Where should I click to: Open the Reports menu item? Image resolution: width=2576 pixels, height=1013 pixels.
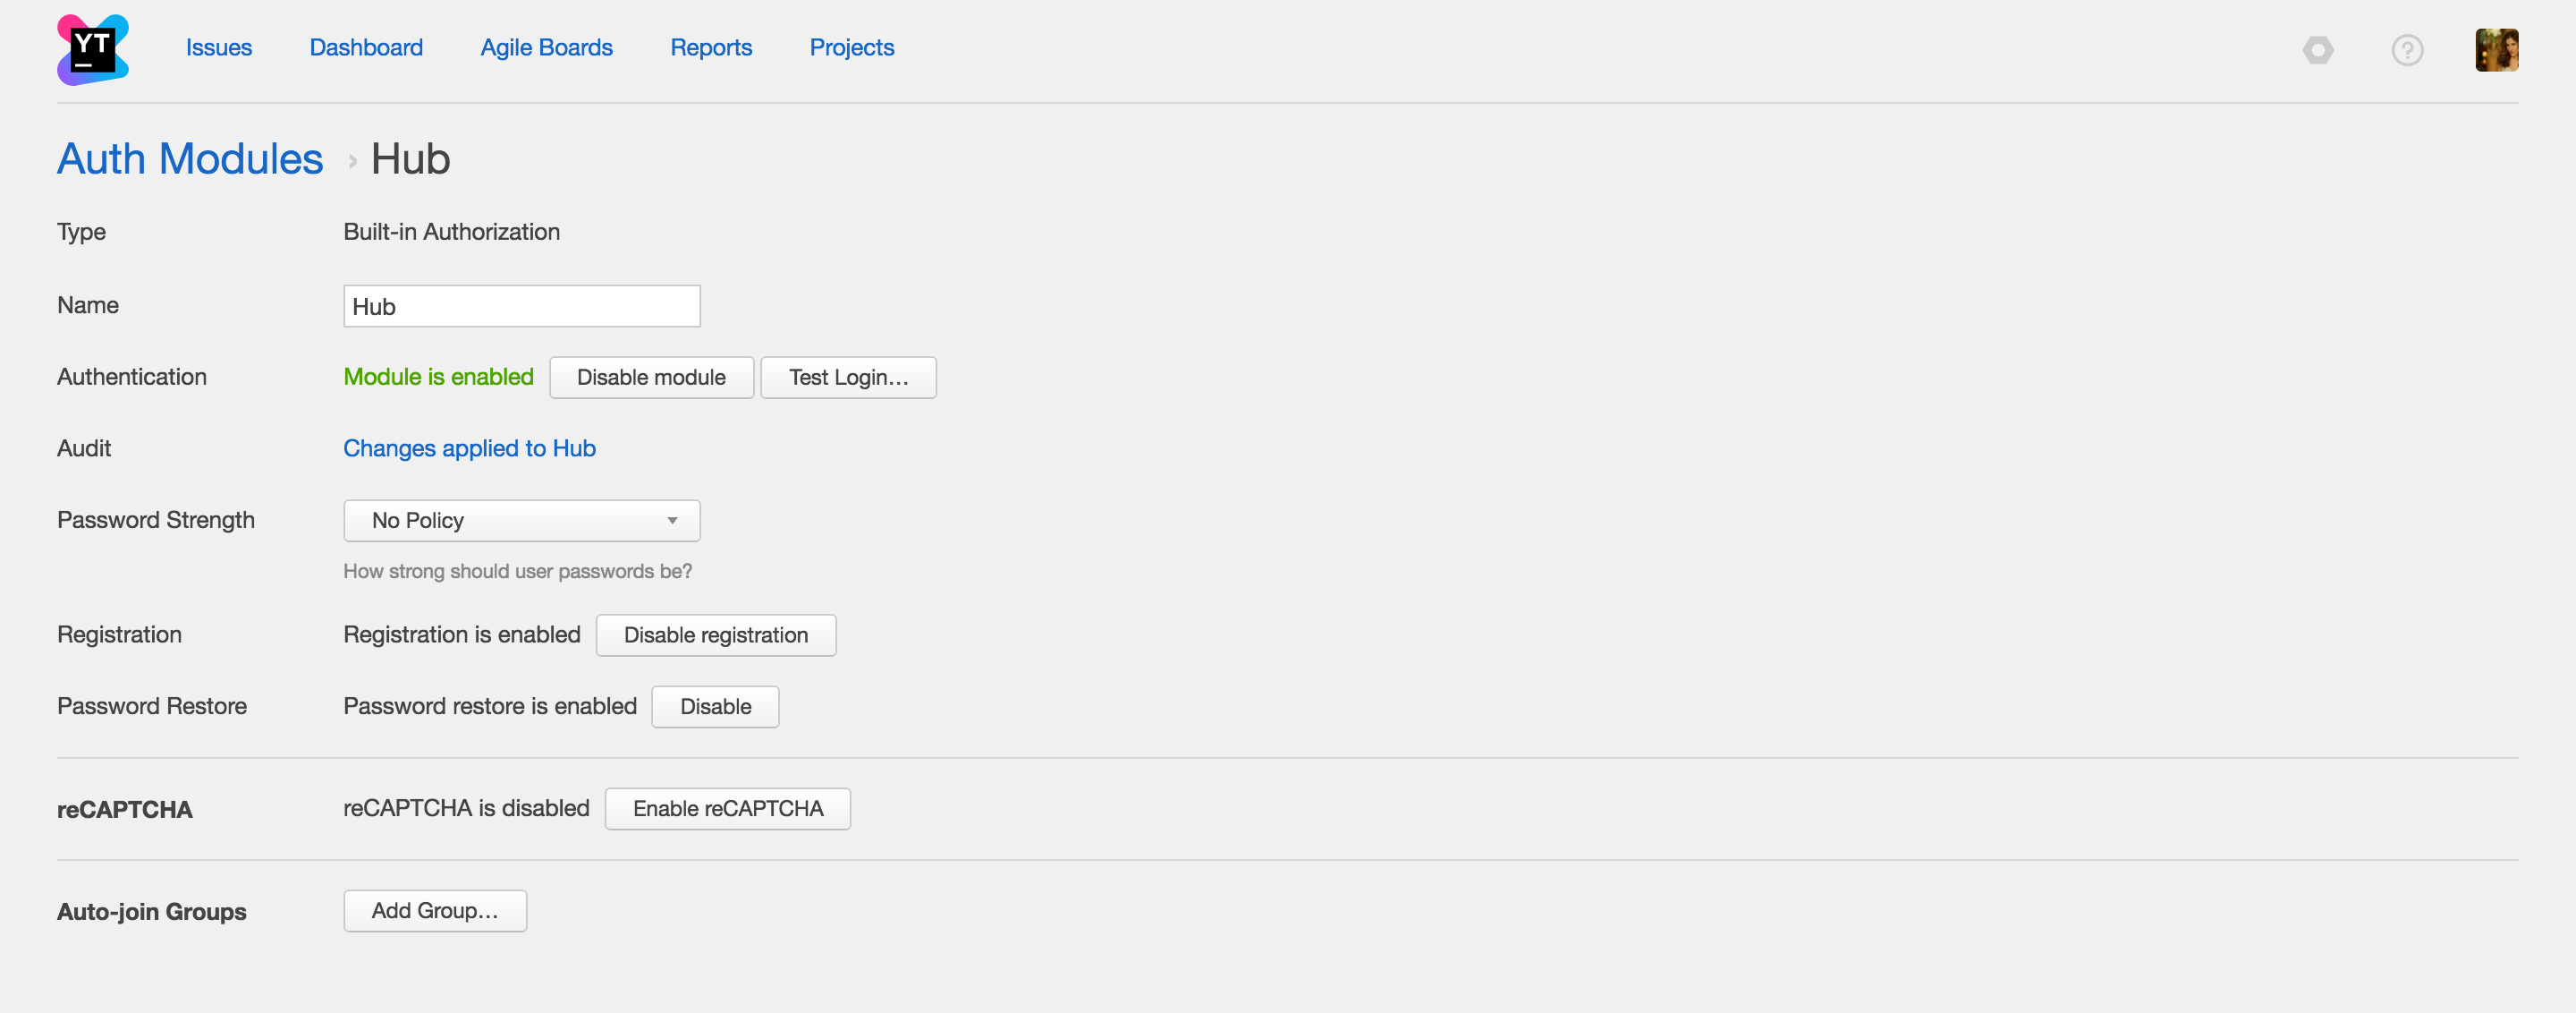[x=710, y=47]
